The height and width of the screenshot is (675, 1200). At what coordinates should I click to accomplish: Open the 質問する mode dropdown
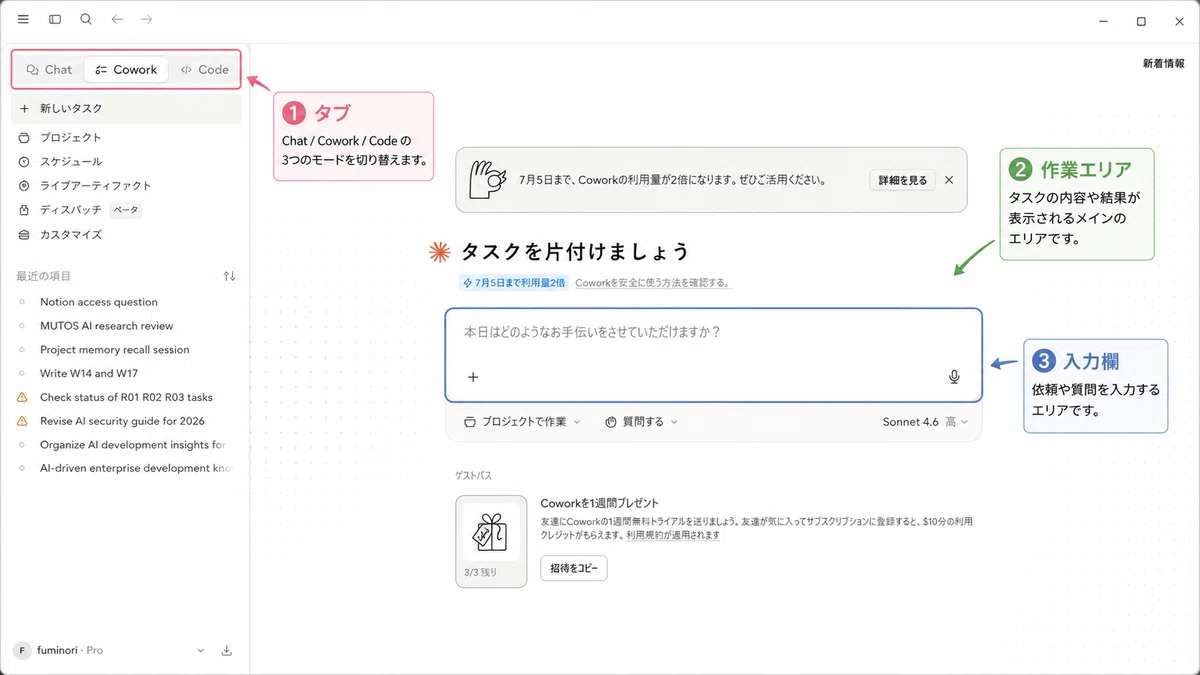(641, 422)
